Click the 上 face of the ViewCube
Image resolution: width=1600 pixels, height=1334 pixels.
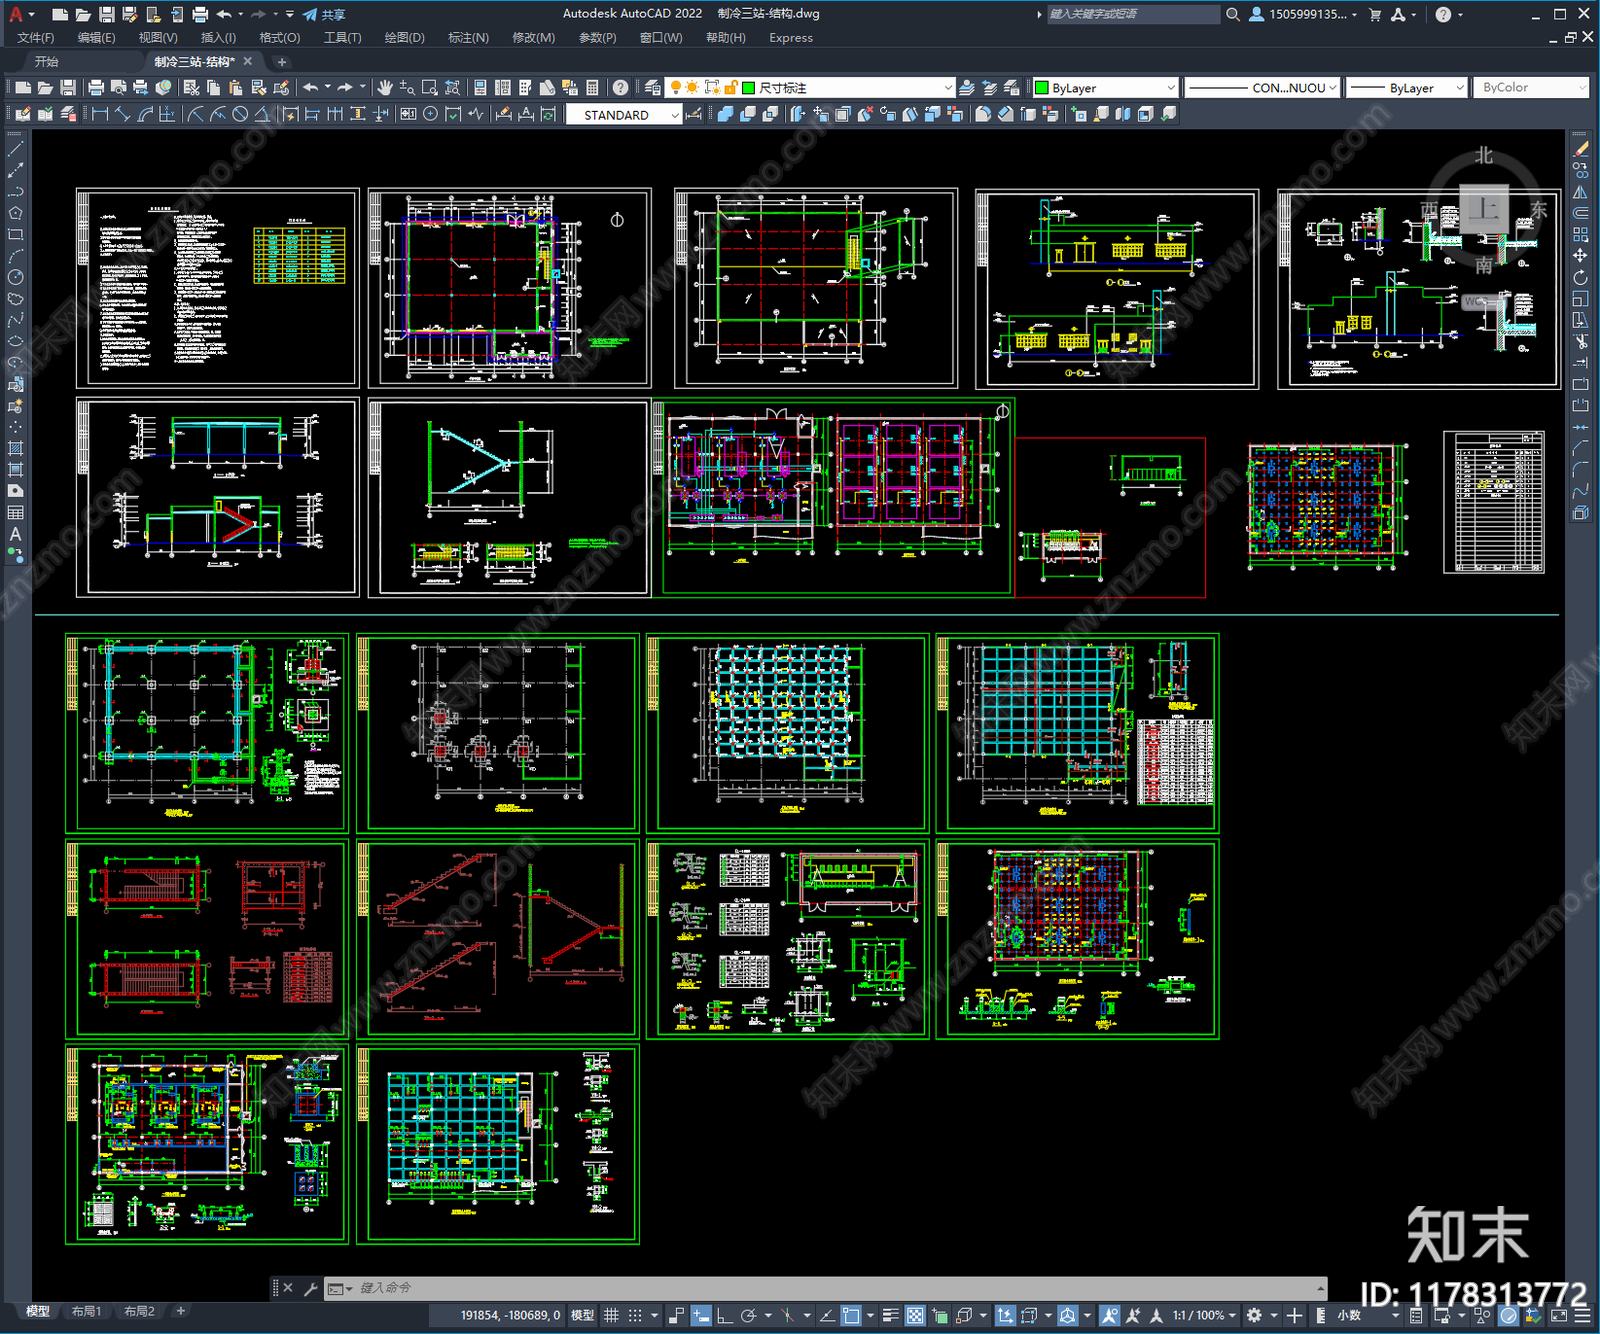1485,209
